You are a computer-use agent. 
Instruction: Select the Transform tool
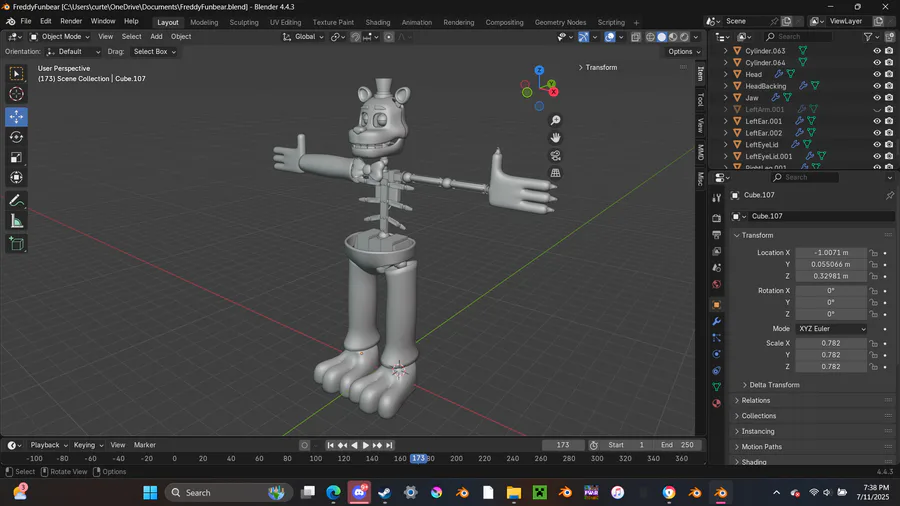(x=16, y=177)
